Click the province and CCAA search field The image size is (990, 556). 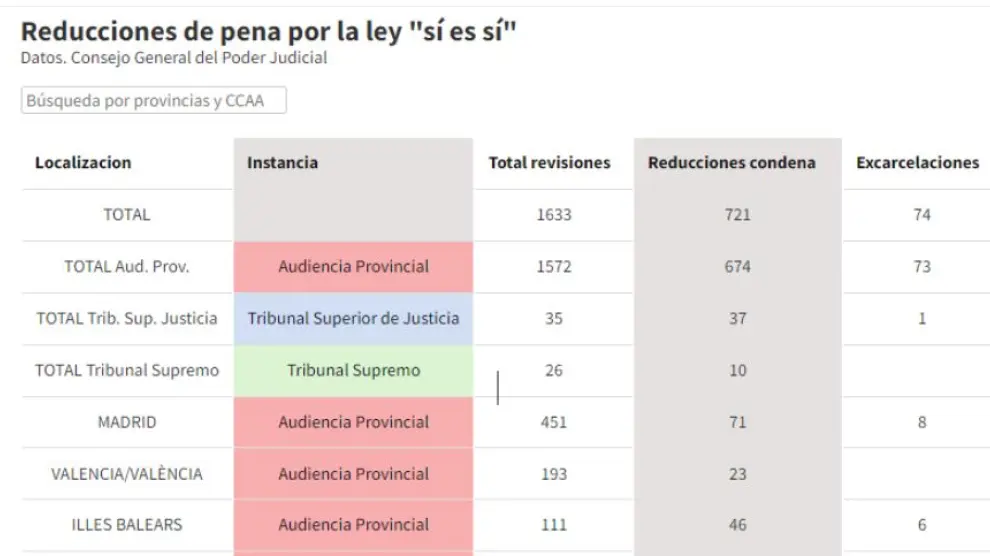click(x=154, y=101)
